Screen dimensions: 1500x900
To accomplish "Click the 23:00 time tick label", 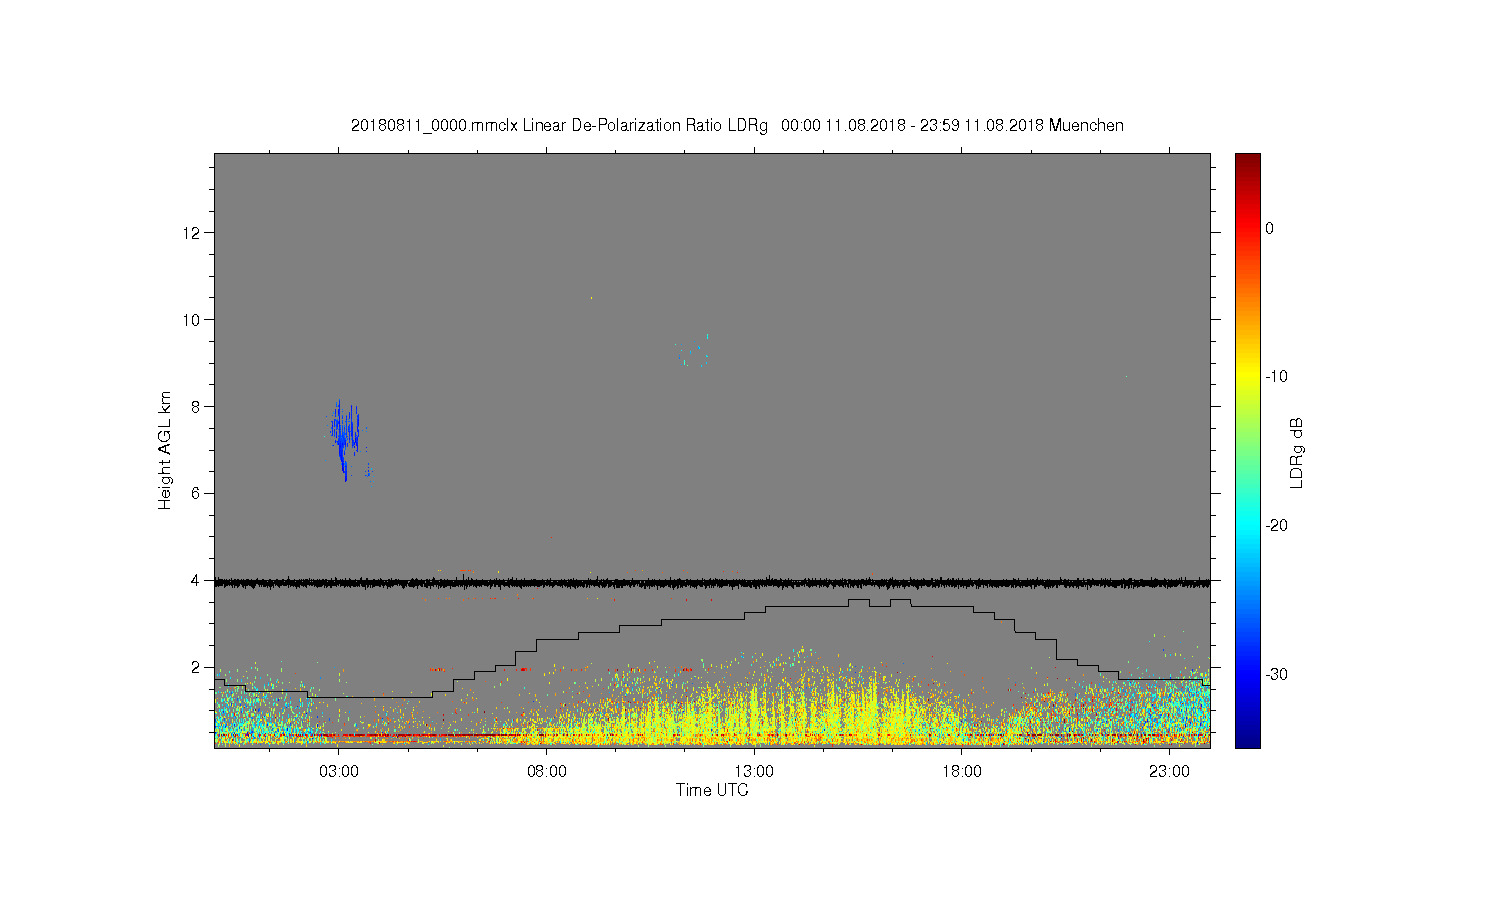I will [1169, 772].
